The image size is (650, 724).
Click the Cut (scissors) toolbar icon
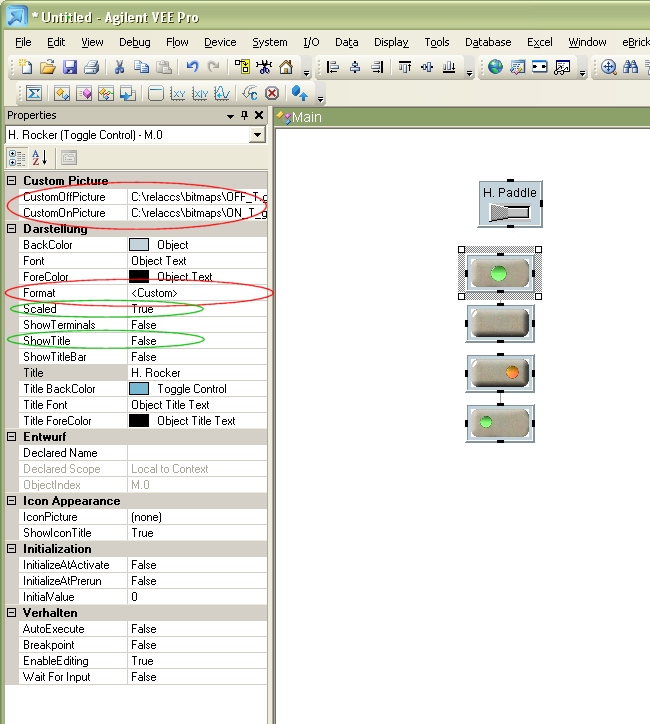coord(119,68)
